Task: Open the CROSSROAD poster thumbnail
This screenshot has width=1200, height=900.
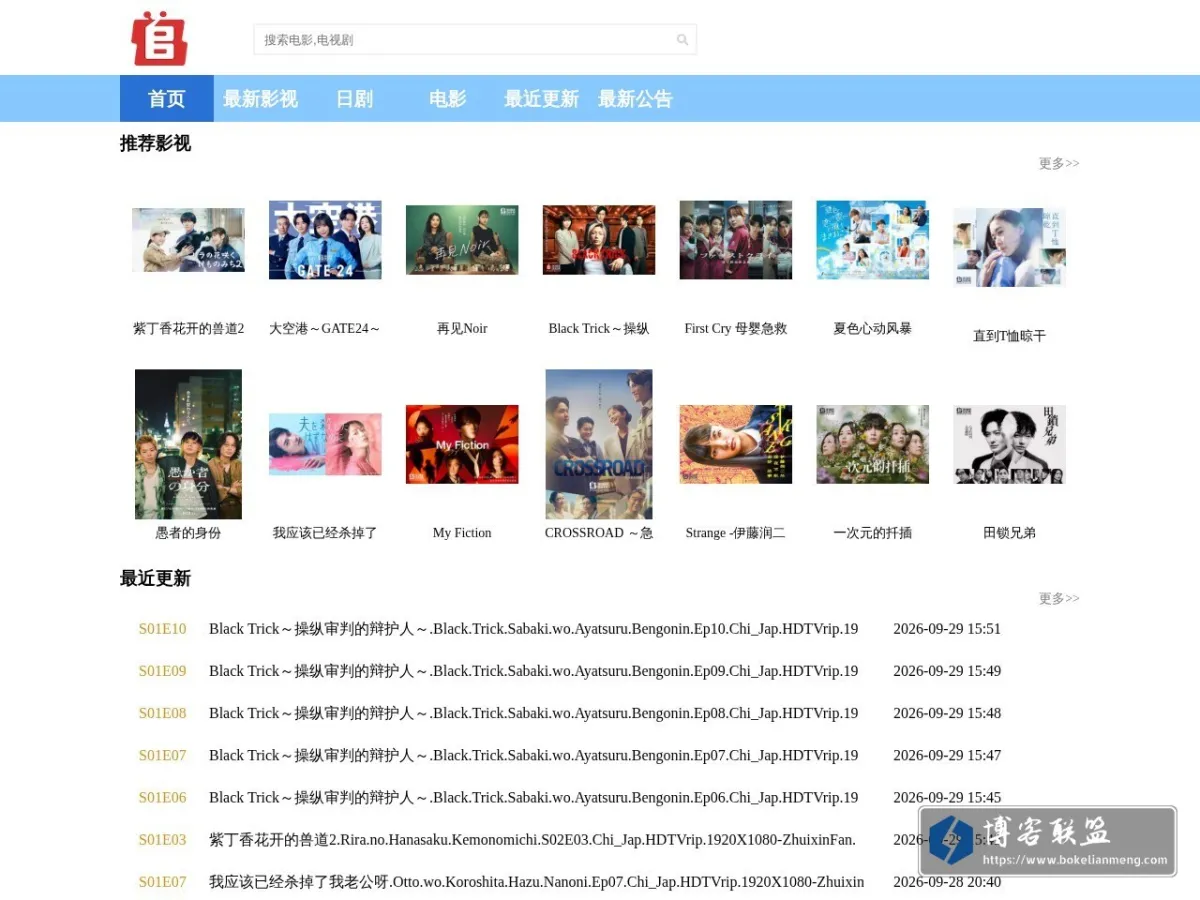Action: tap(599, 444)
